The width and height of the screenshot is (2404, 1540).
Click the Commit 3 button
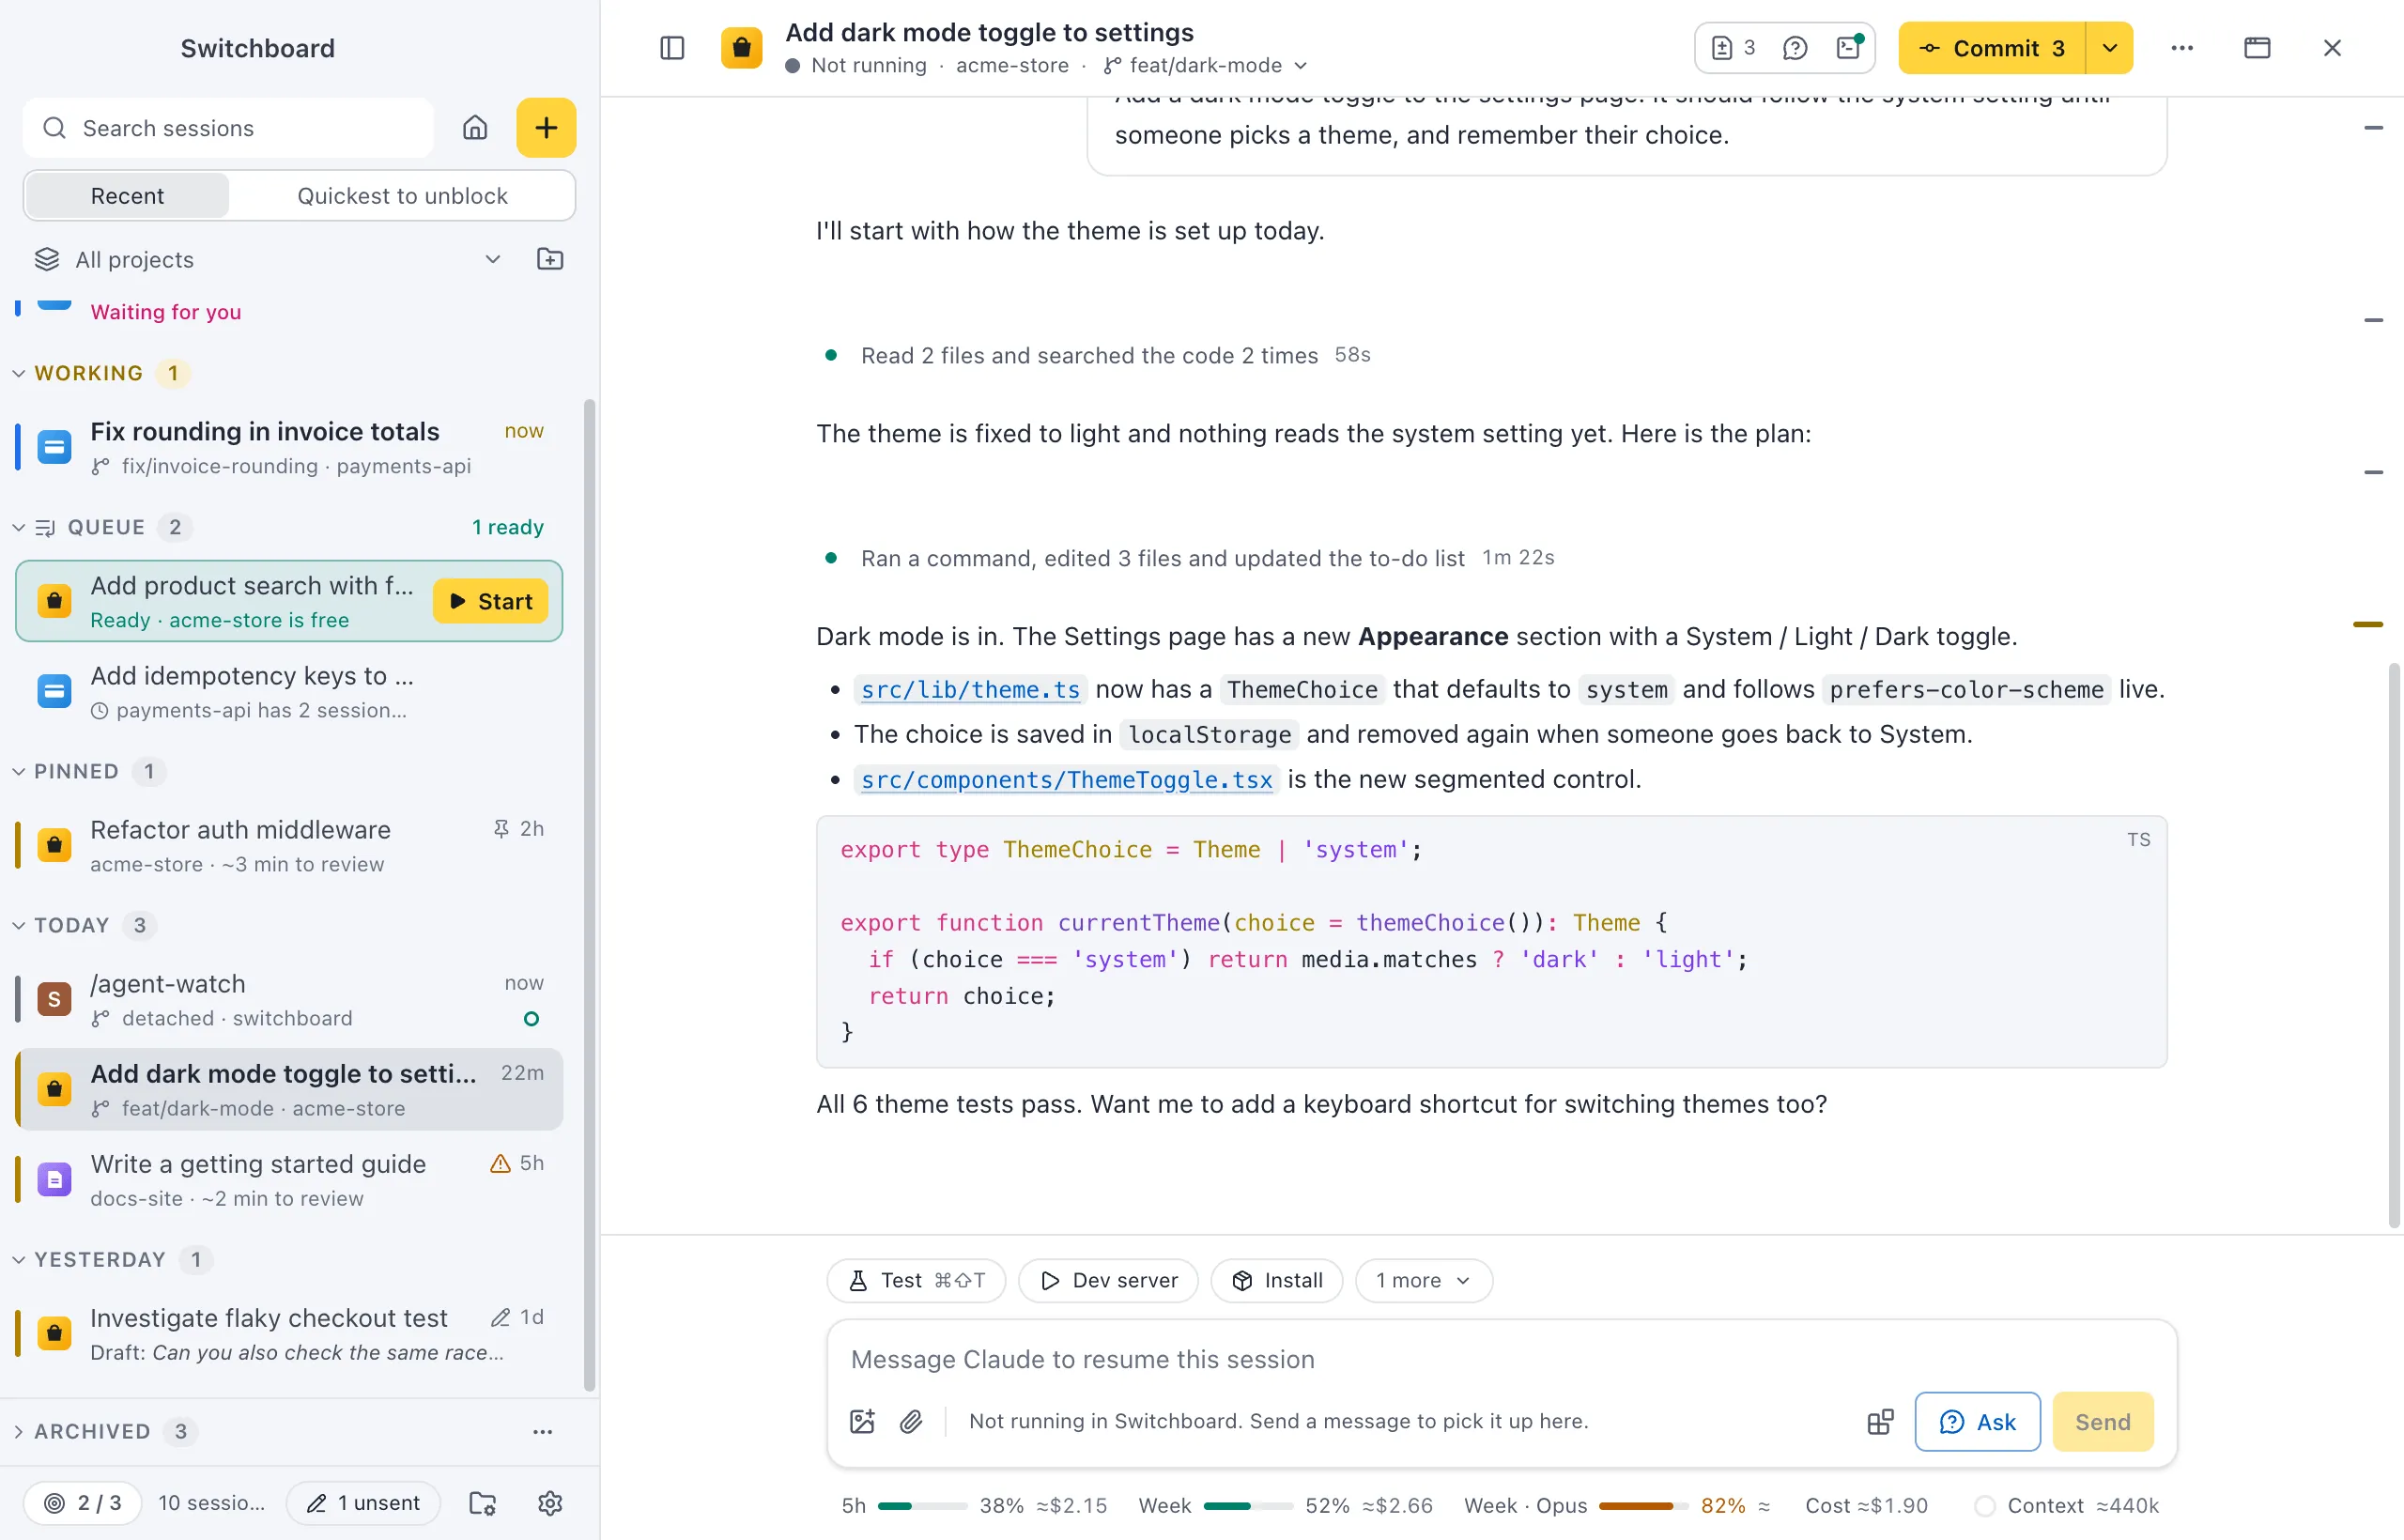pyautogui.click(x=1992, y=48)
